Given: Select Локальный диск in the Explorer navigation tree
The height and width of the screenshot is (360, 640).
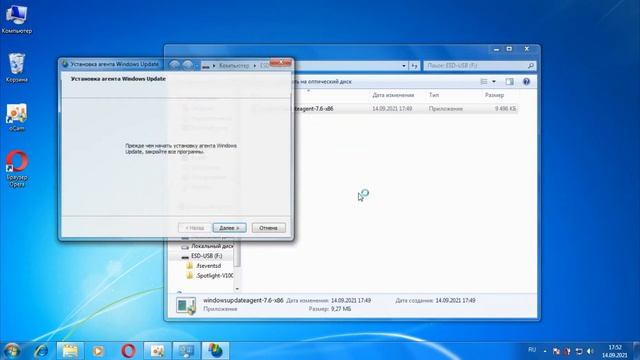Looking at the screenshot, I should tap(207, 246).
